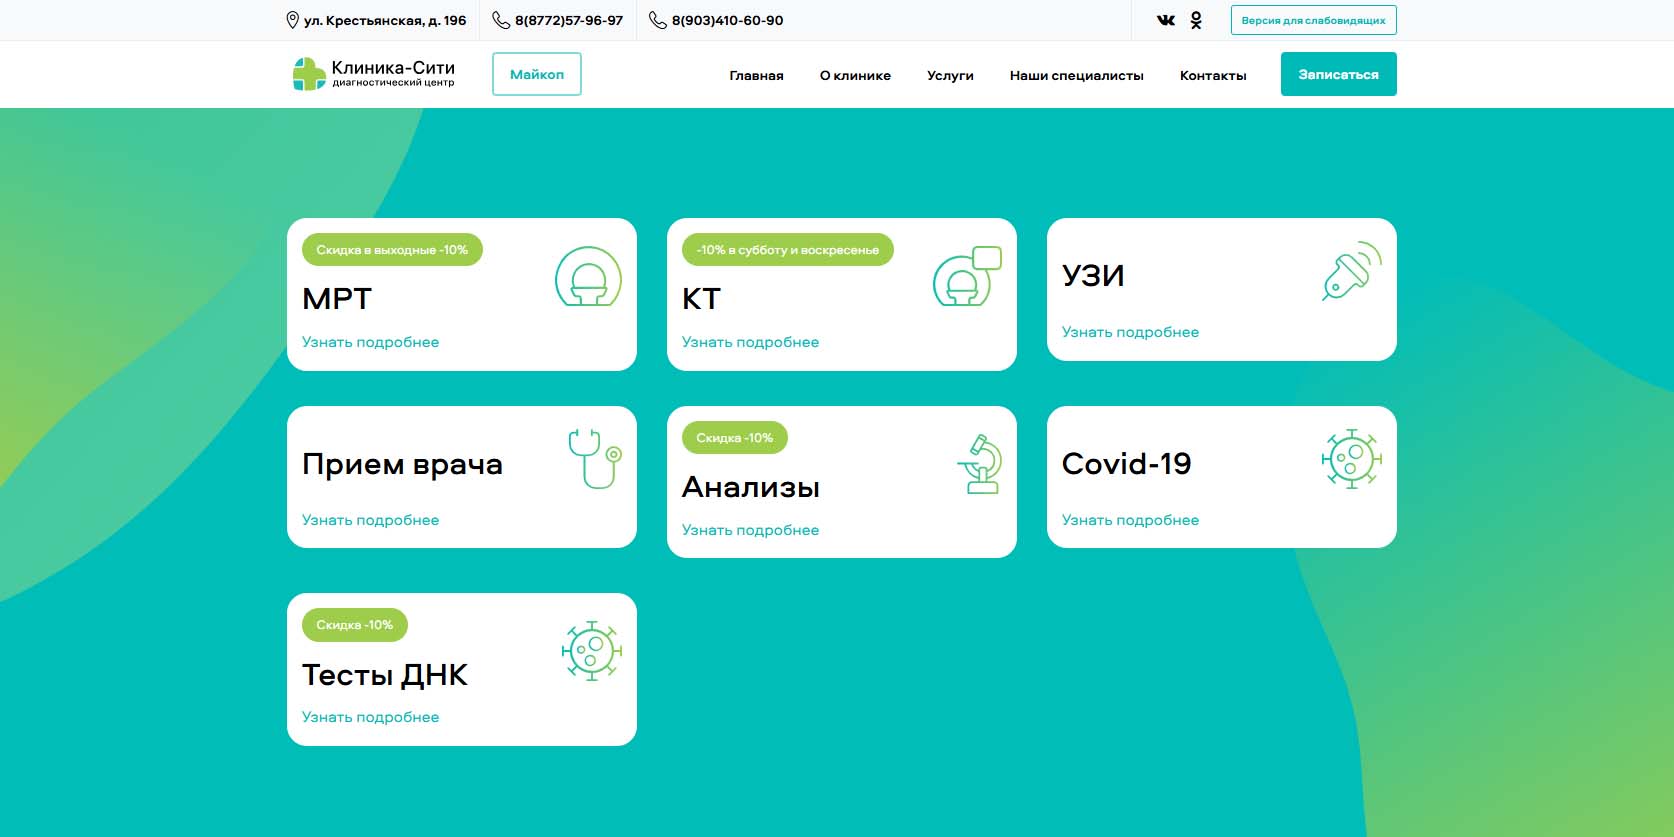Click Узнать подробнее under МРТ
The height and width of the screenshot is (837, 1674).
pos(370,342)
